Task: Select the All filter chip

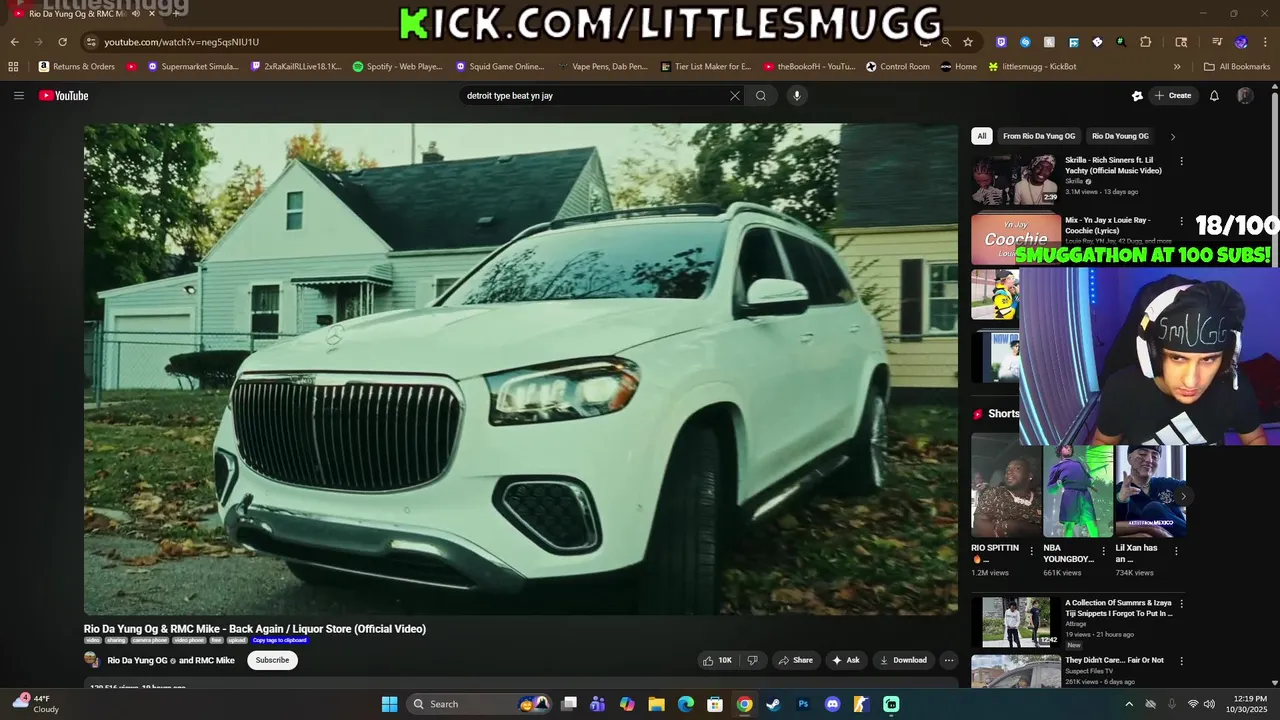Action: pos(982,136)
